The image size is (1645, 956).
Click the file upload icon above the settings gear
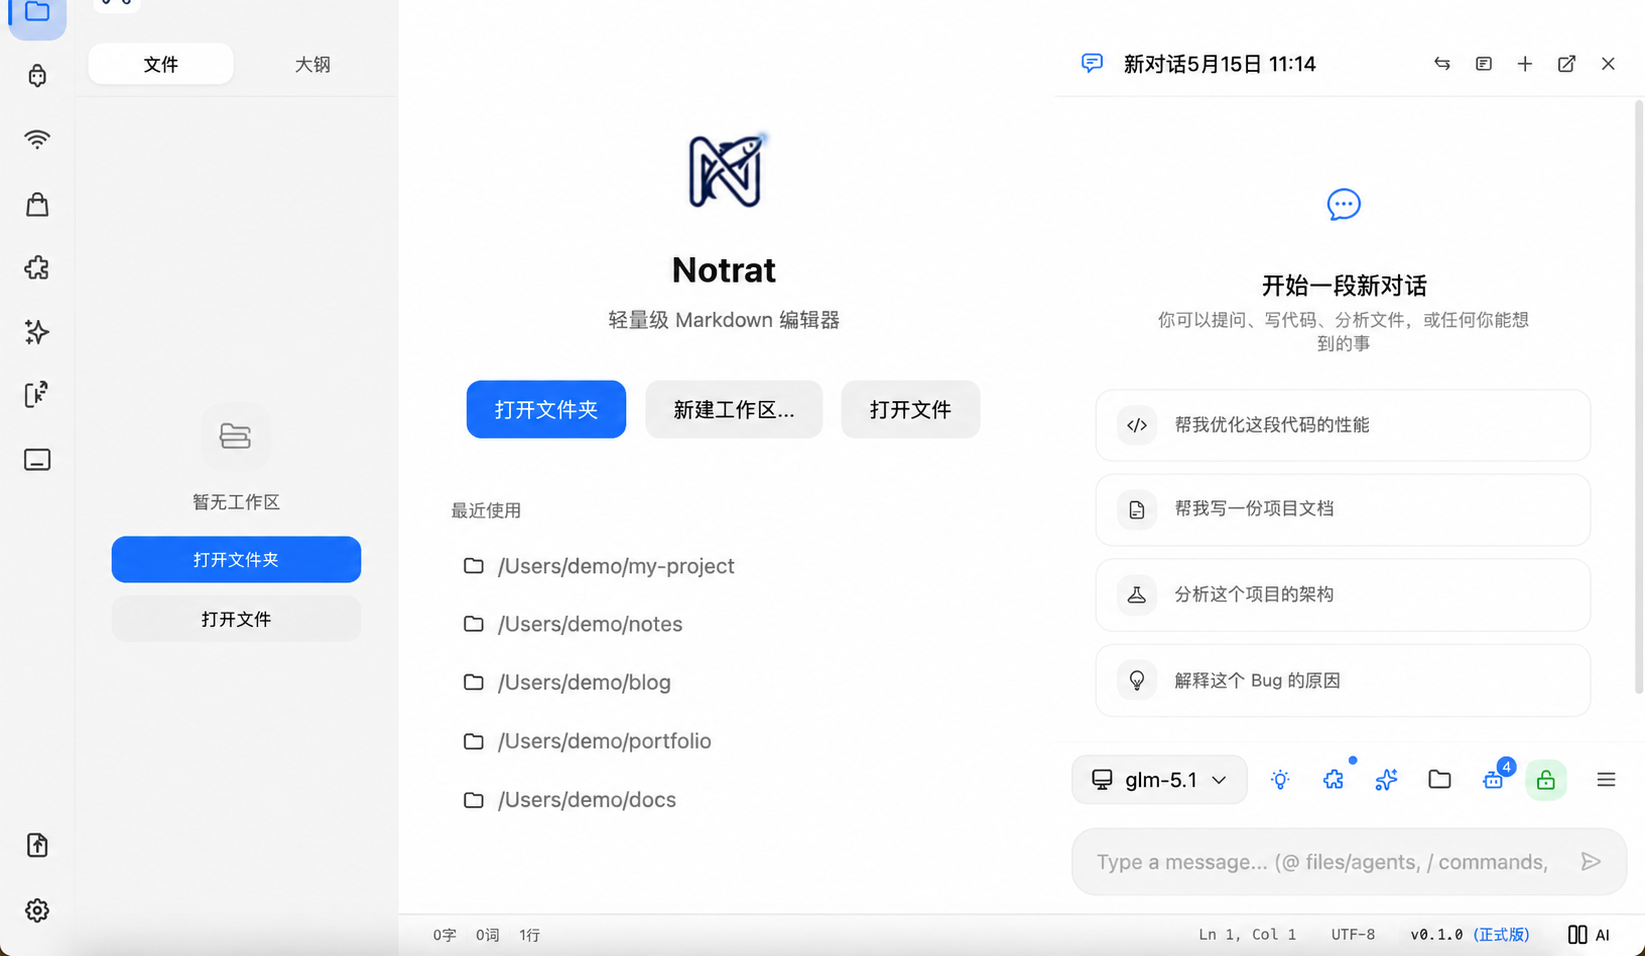click(37, 845)
